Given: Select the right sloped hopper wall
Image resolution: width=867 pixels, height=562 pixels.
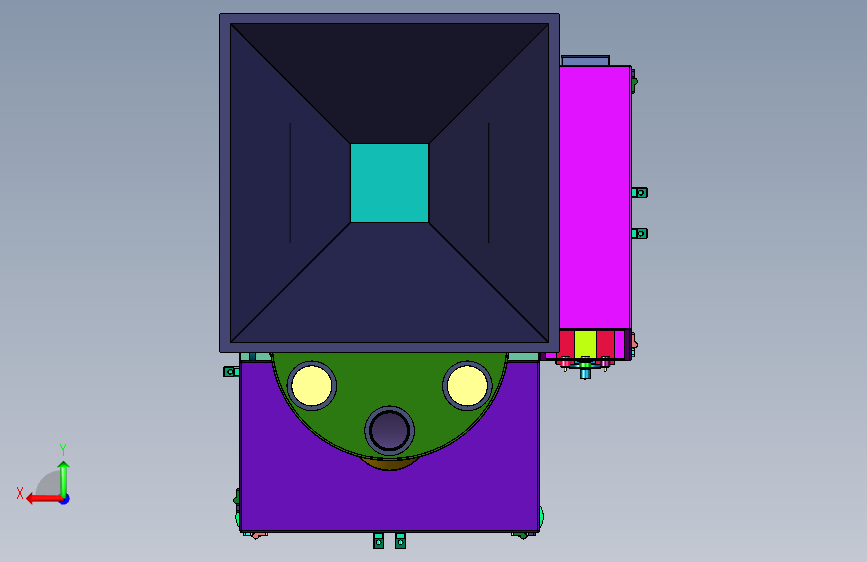Looking at the screenshot, I should 489,183.
